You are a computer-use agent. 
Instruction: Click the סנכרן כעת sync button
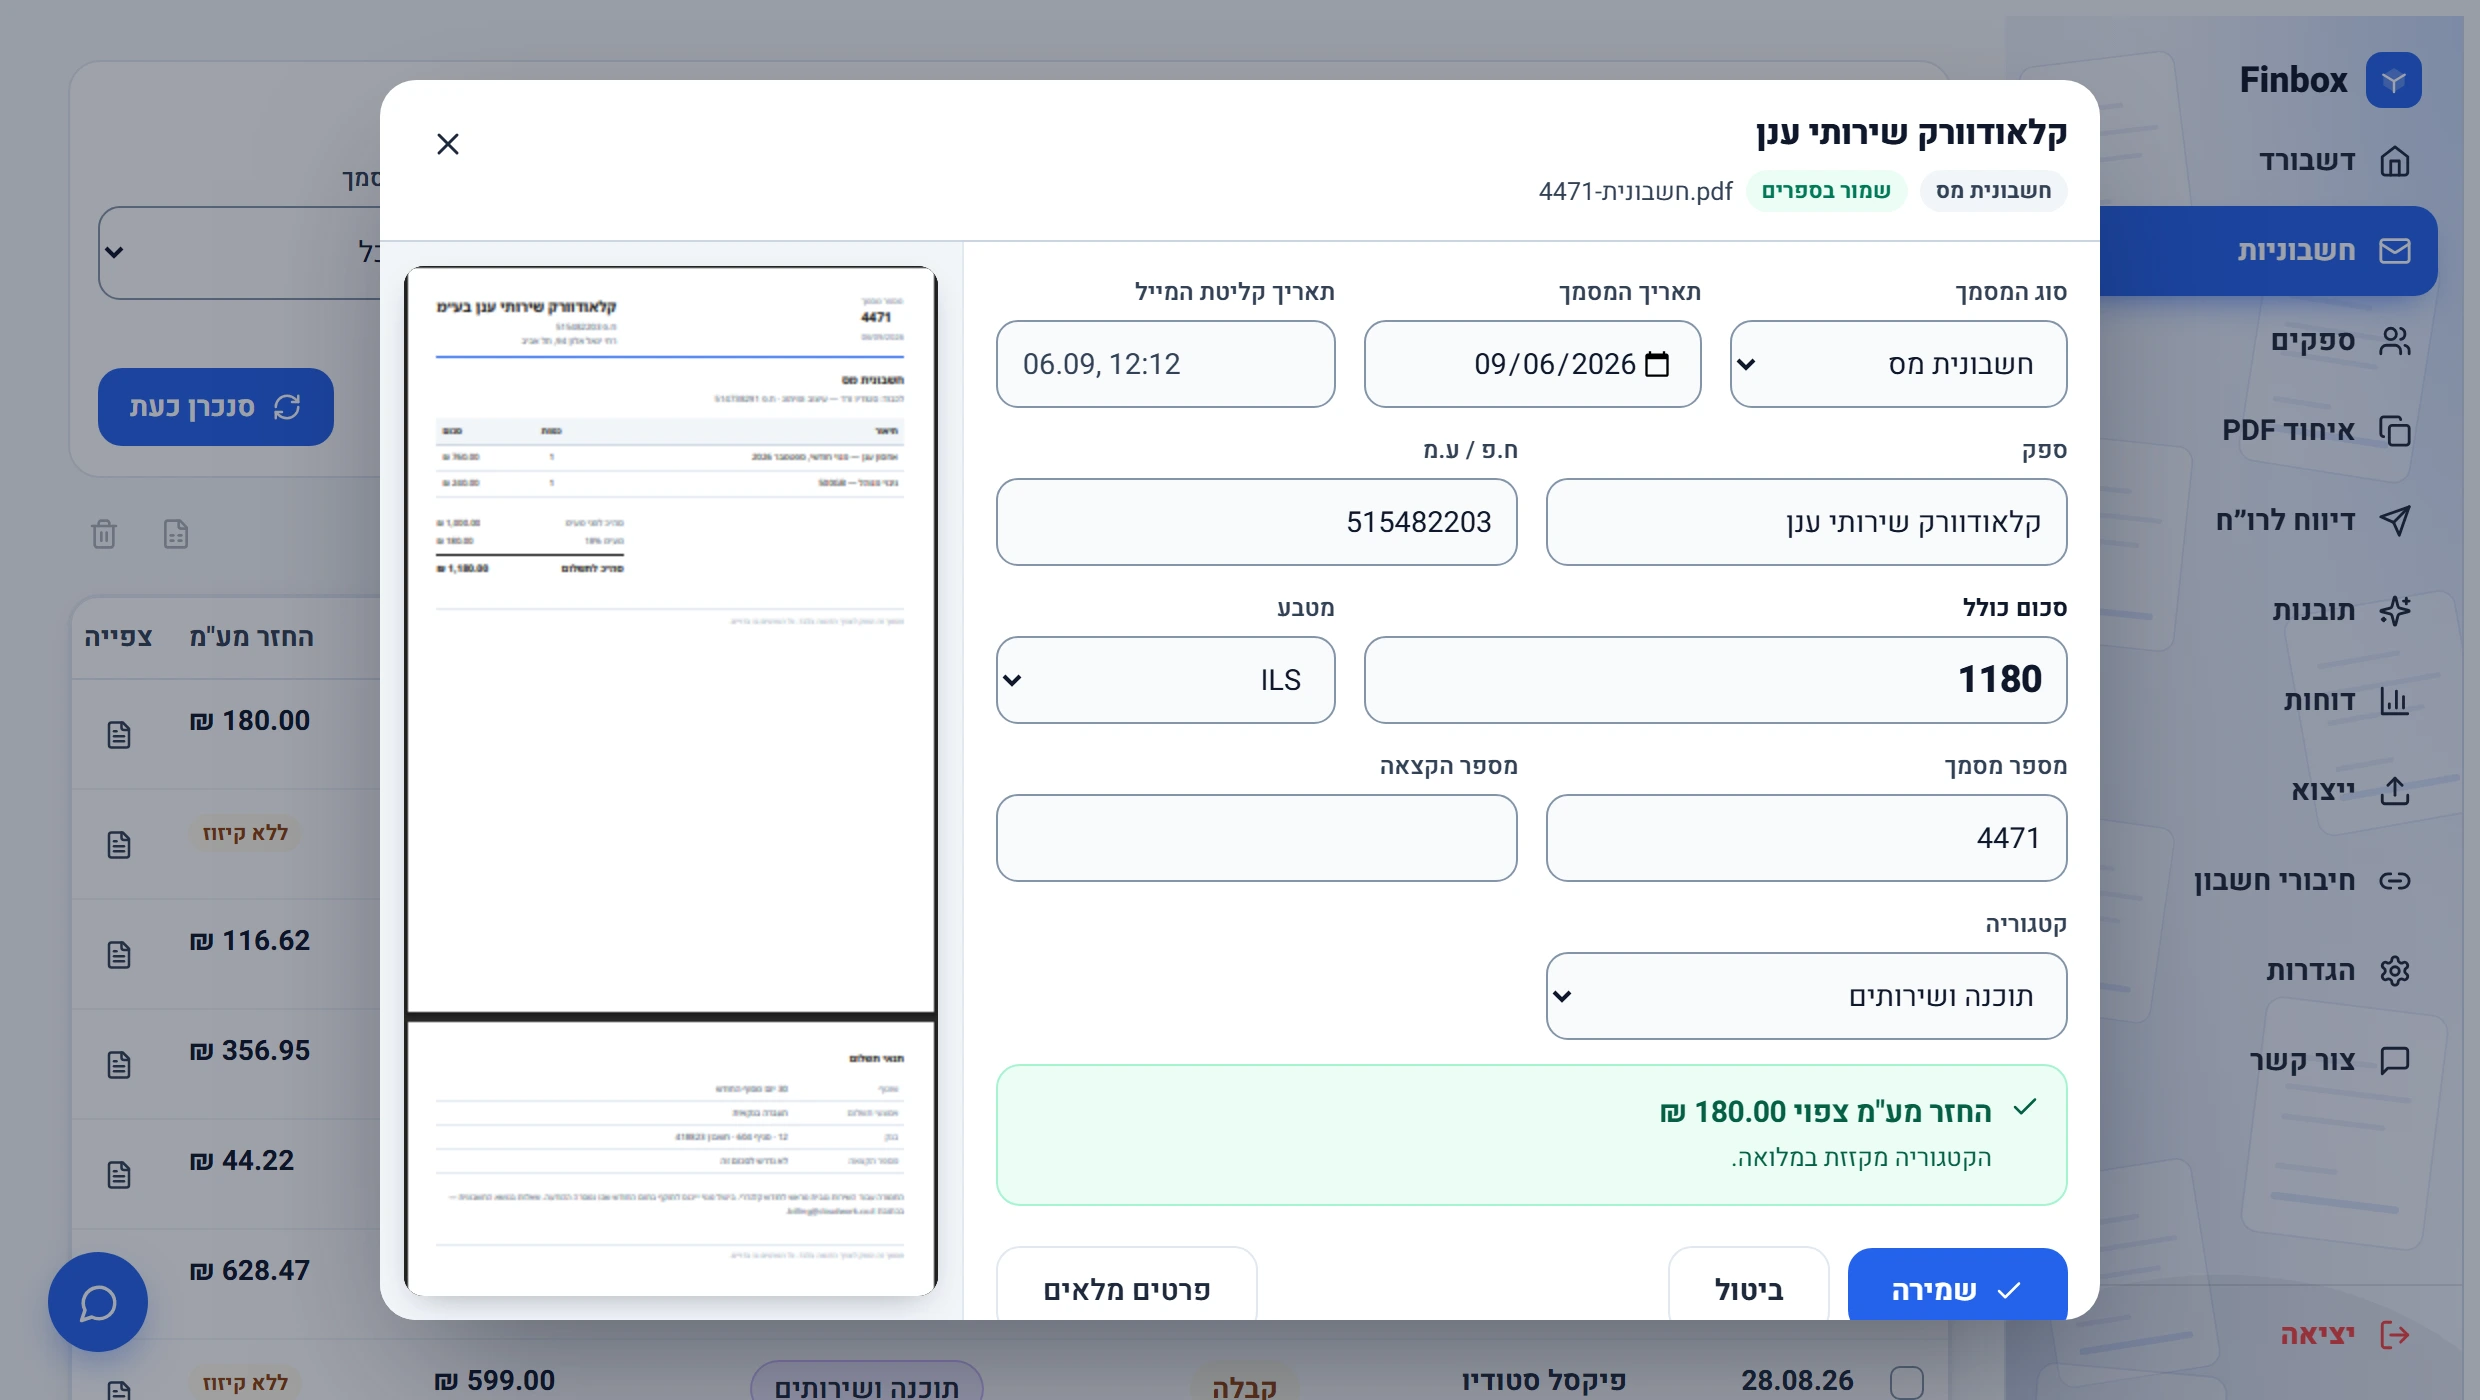click(215, 407)
